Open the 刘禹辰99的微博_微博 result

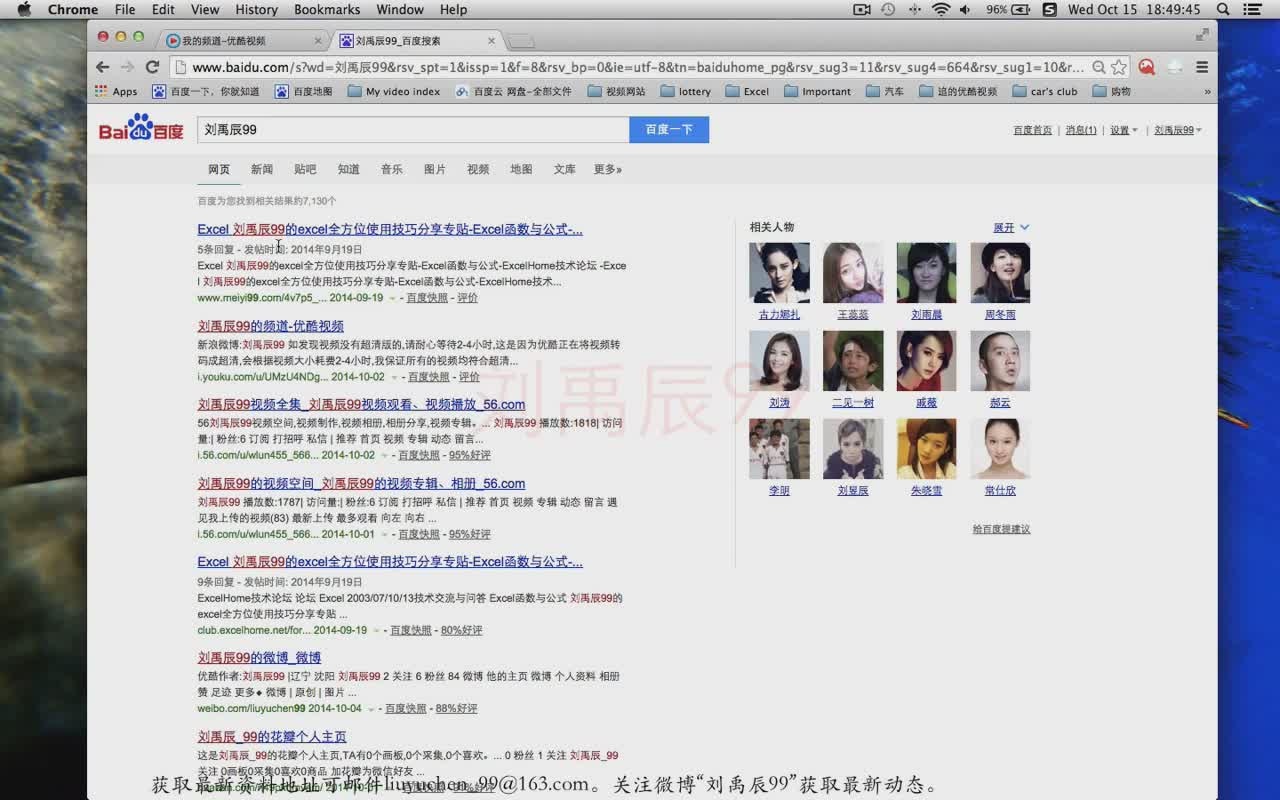pos(259,657)
